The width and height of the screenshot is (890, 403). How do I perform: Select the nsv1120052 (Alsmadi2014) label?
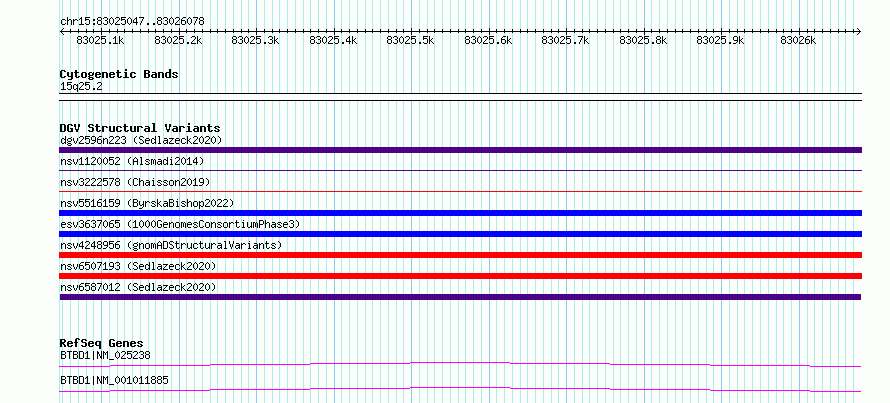click(x=132, y=161)
